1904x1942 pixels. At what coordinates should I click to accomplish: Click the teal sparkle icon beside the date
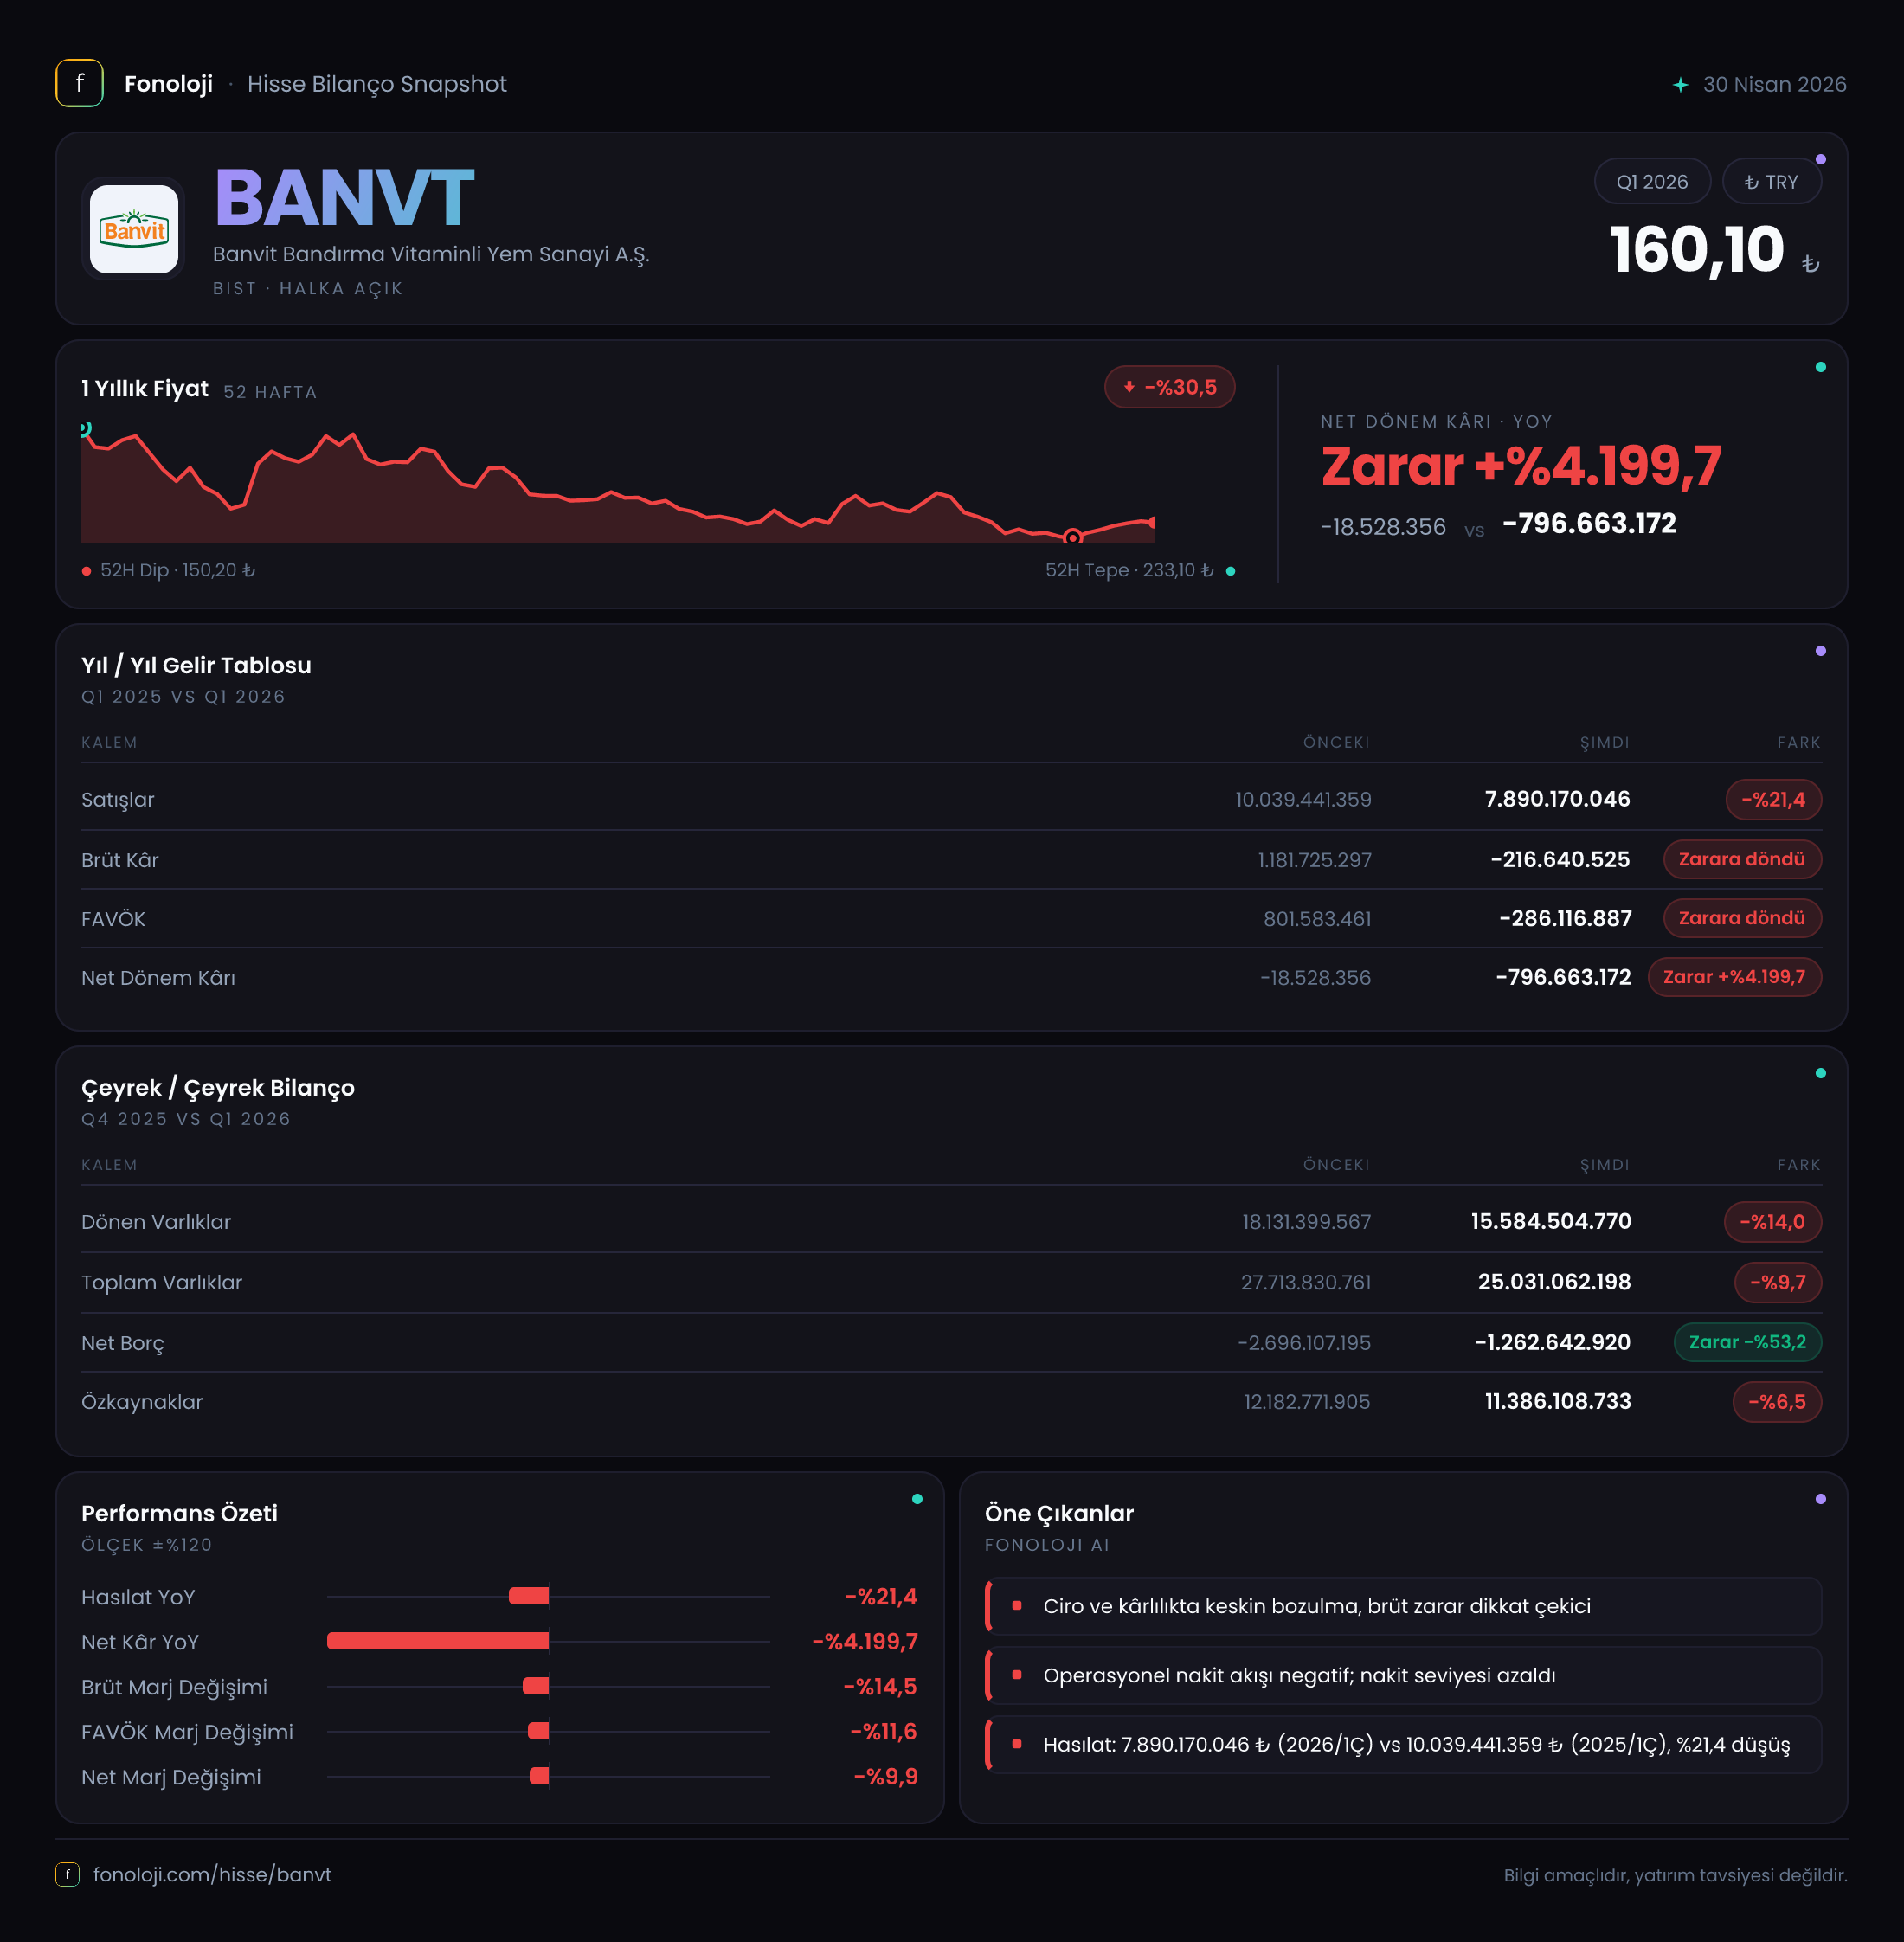click(1680, 85)
